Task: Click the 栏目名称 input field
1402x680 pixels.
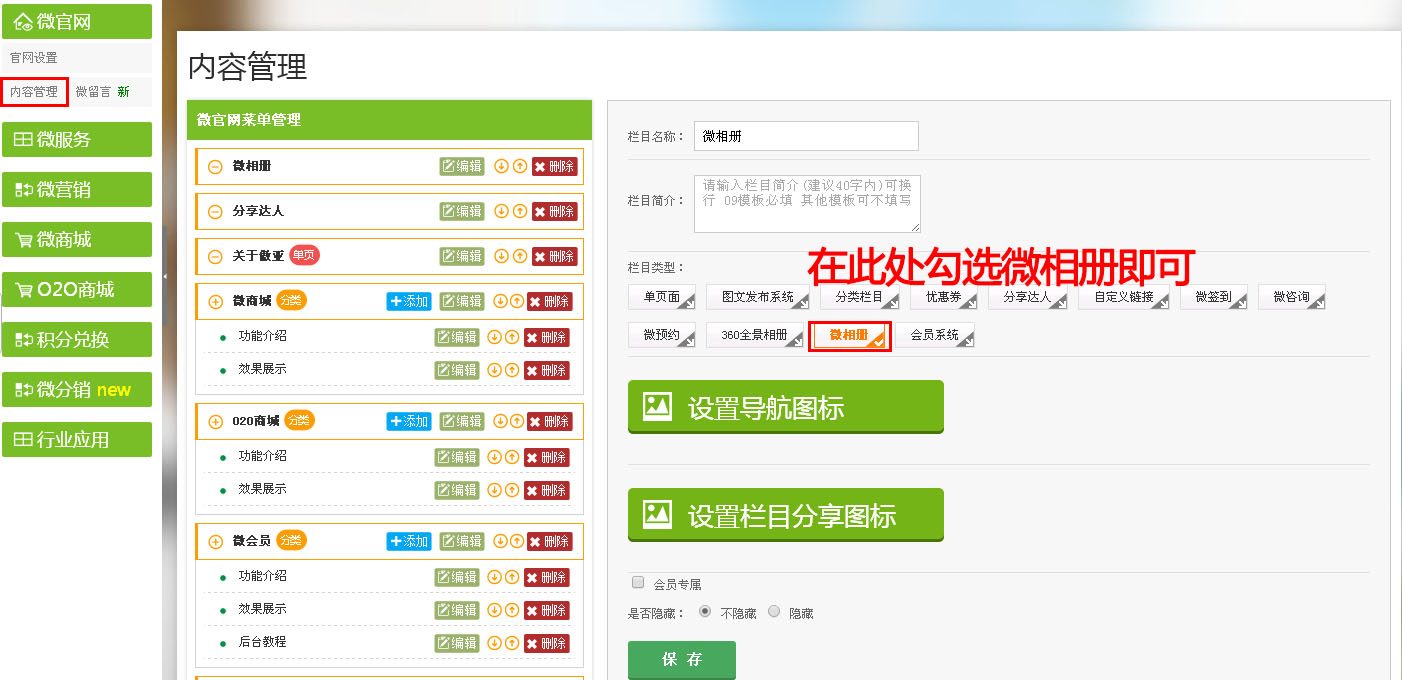Action: point(806,136)
